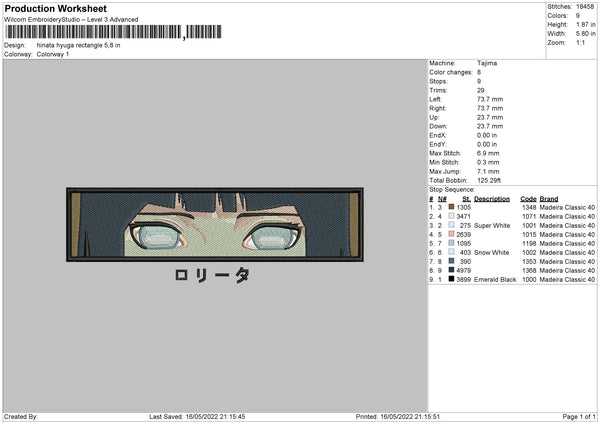The height and width of the screenshot is (424, 600).
Task: Click 'Madeira Classic 40' in stop row 9
Action: coord(567,280)
